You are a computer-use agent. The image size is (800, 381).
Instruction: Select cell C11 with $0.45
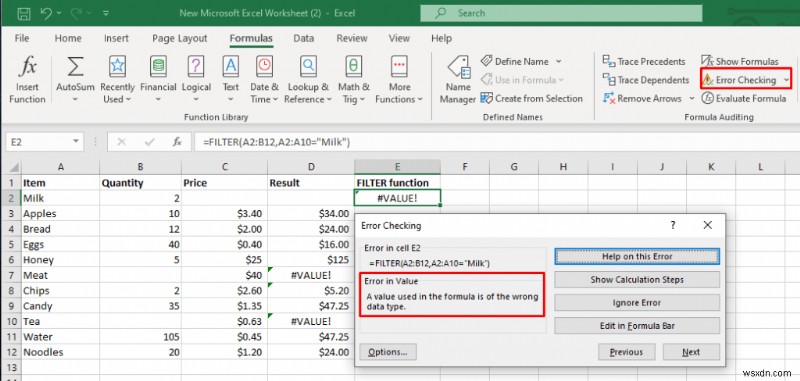tap(223, 337)
